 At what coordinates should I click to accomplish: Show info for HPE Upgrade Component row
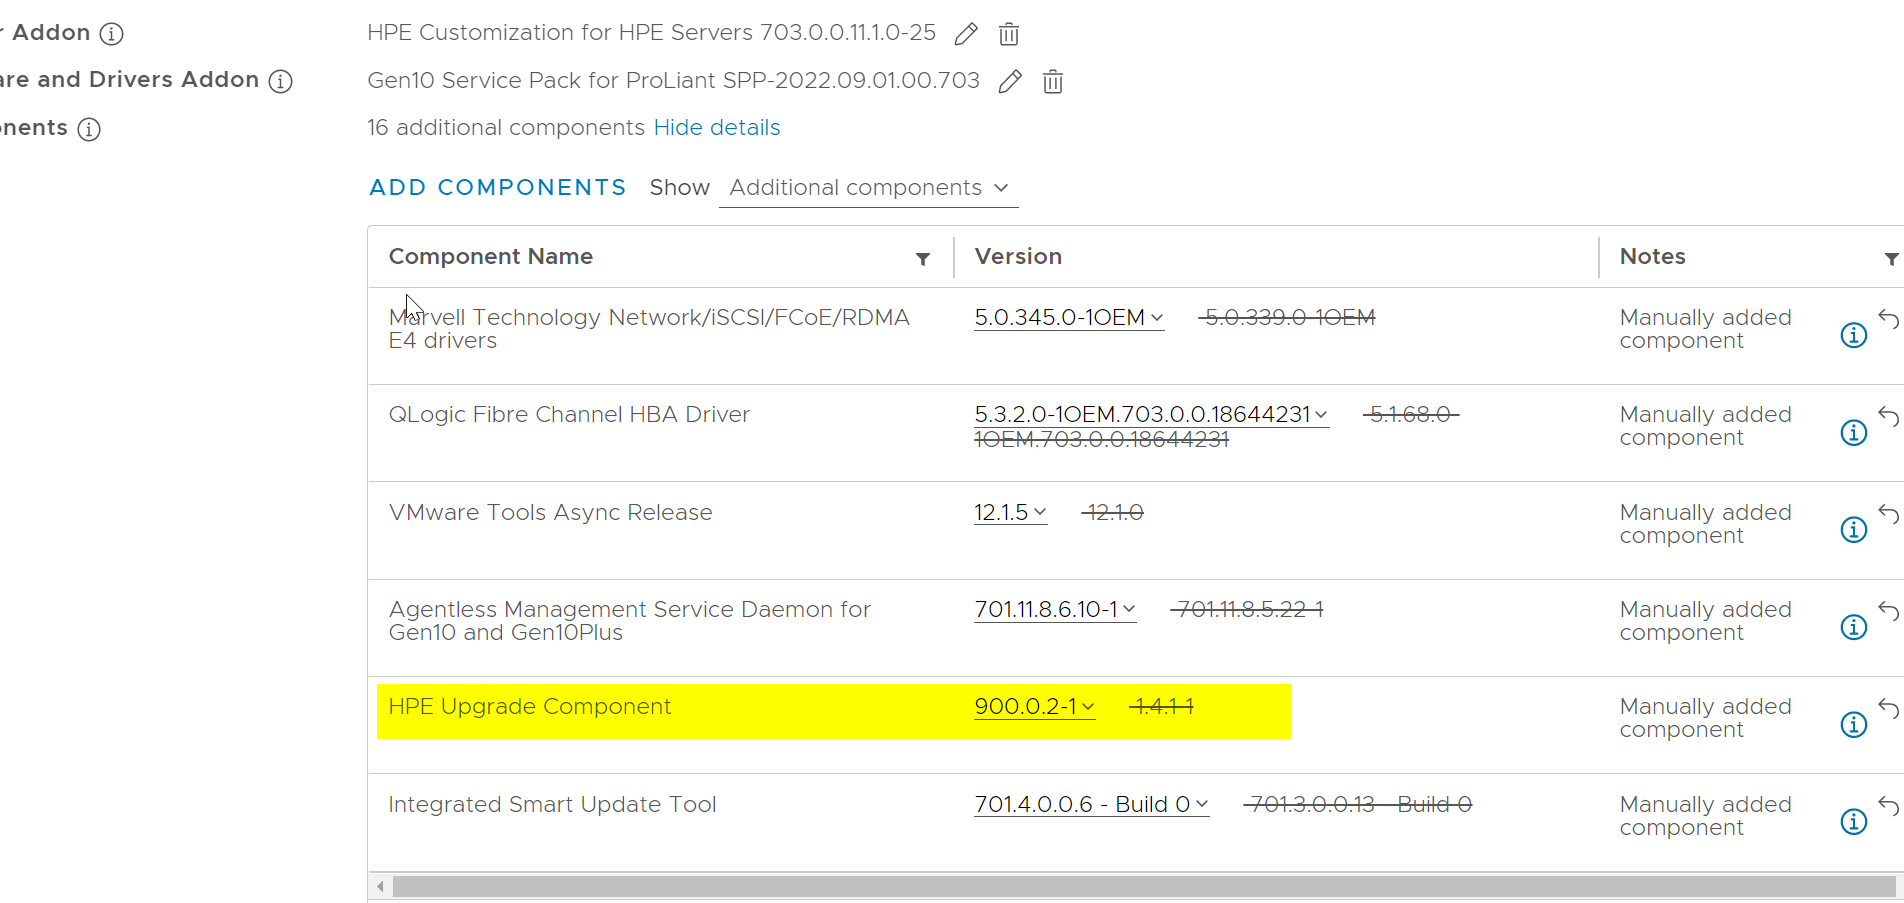pyautogui.click(x=1854, y=724)
